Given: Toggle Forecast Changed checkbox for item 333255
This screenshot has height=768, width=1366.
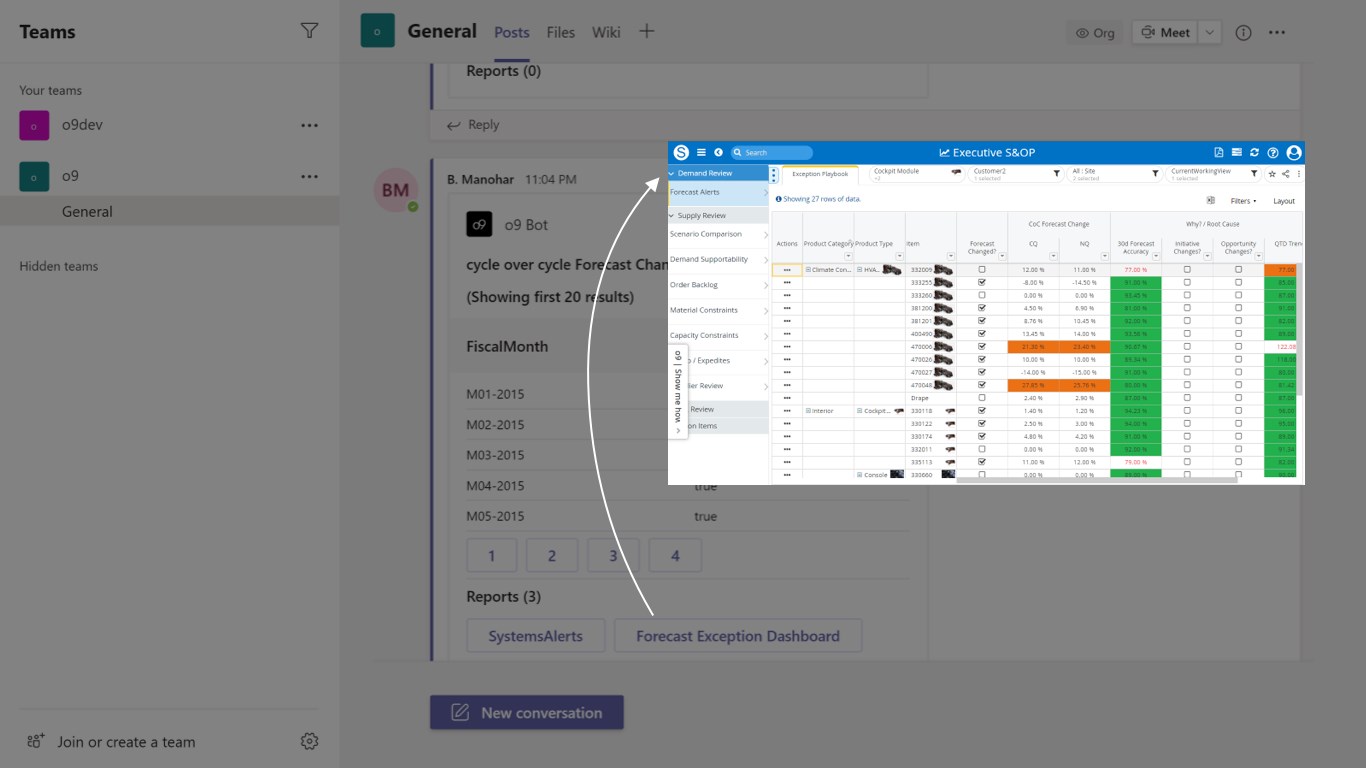Looking at the screenshot, I should click(982, 283).
